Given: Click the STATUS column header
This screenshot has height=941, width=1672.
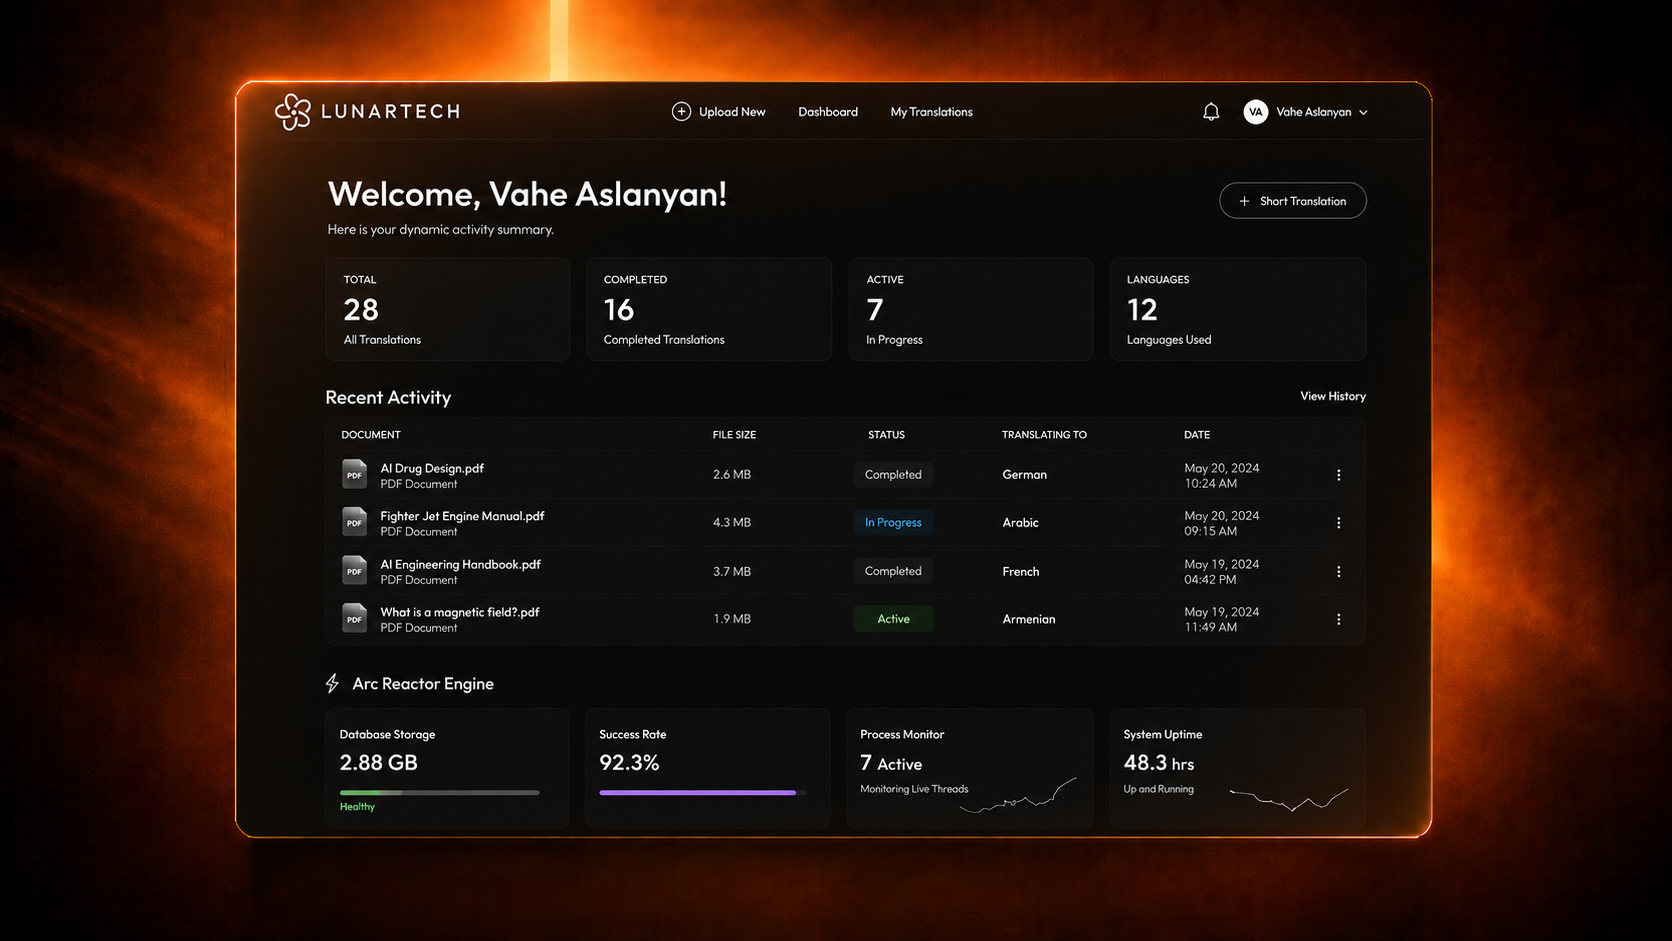Looking at the screenshot, I should [x=886, y=435].
